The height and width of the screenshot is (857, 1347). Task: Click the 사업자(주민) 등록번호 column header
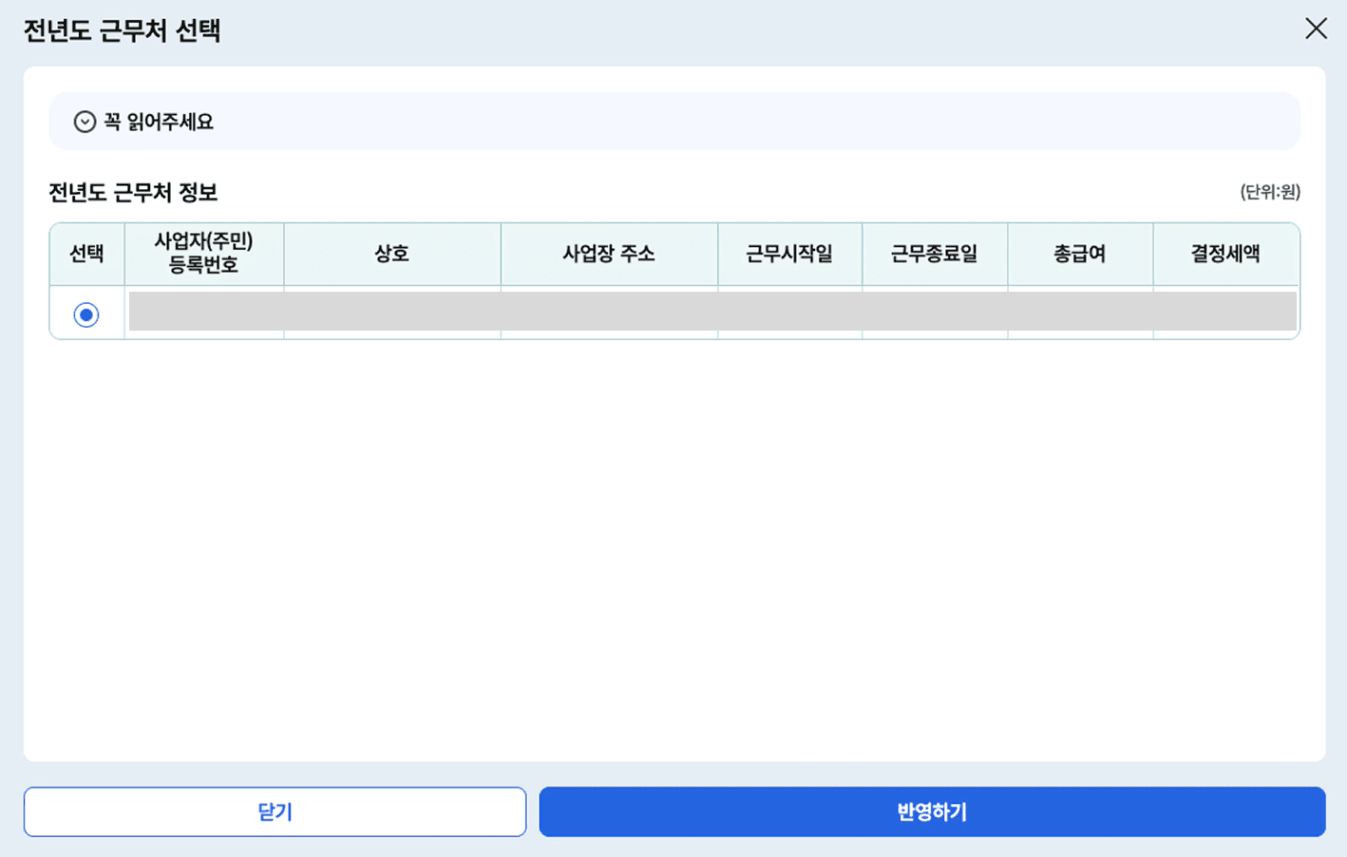coord(204,254)
